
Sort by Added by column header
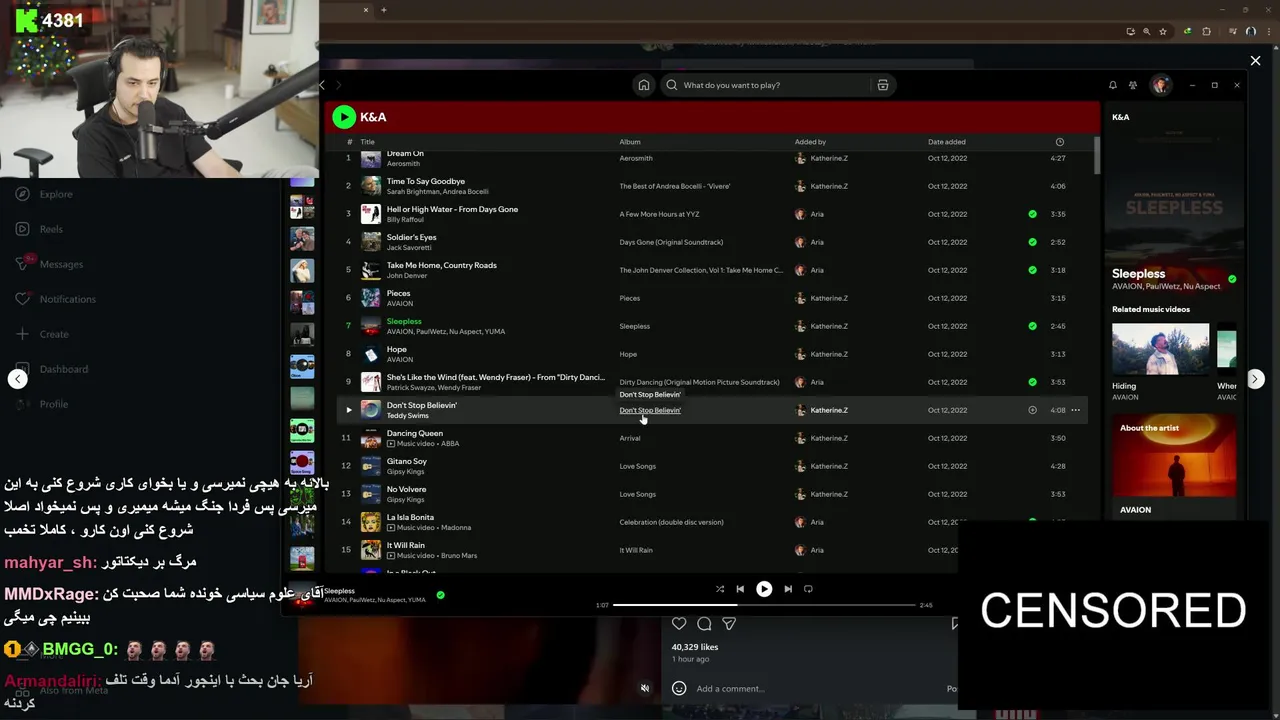point(810,142)
